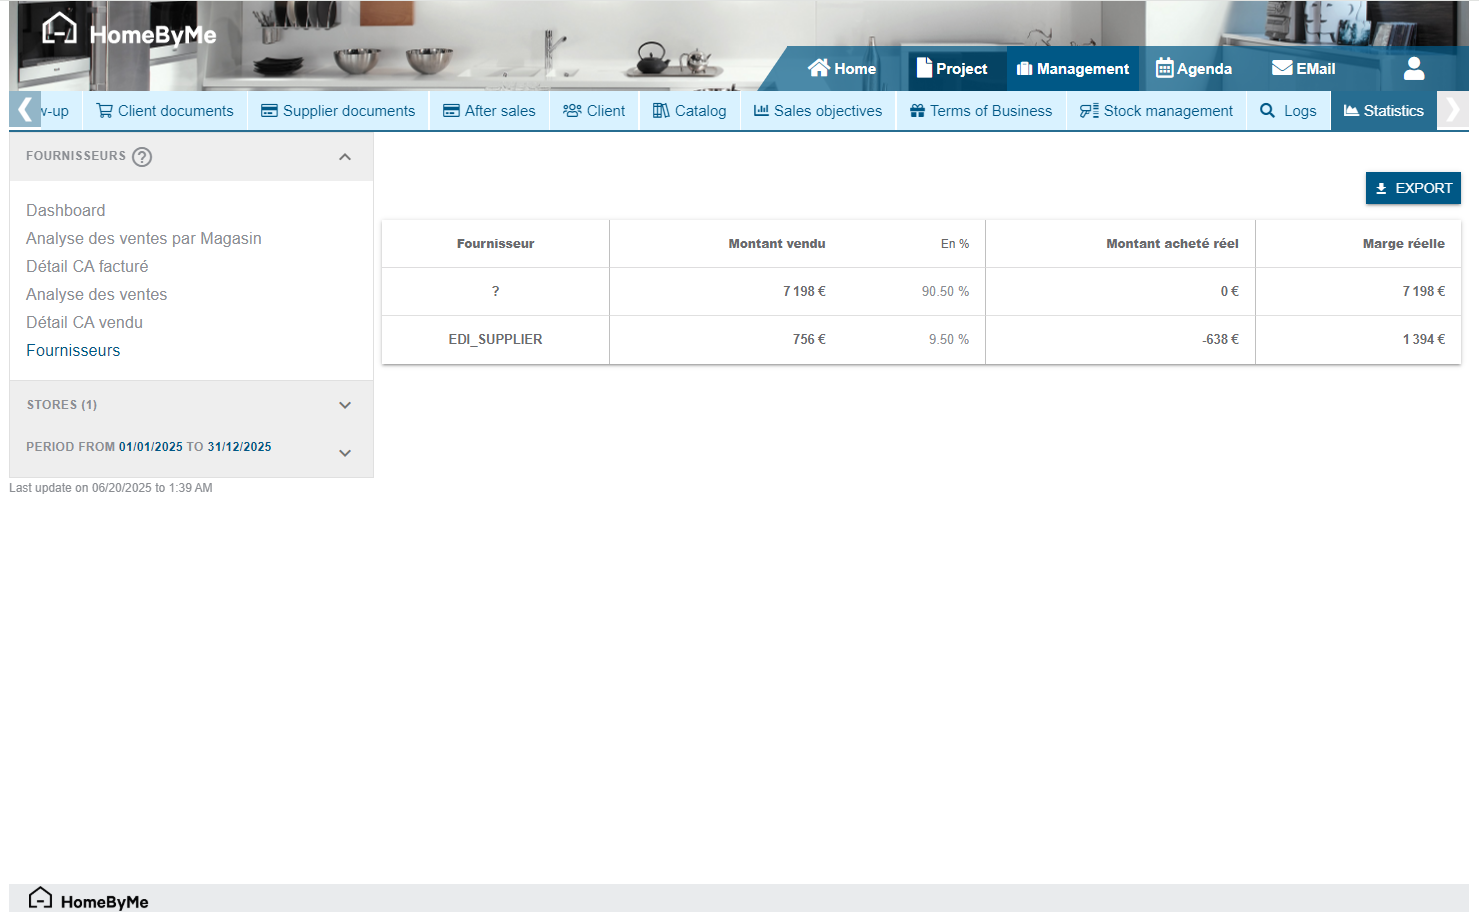Open the Agenda calendar

[x=1193, y=69]
